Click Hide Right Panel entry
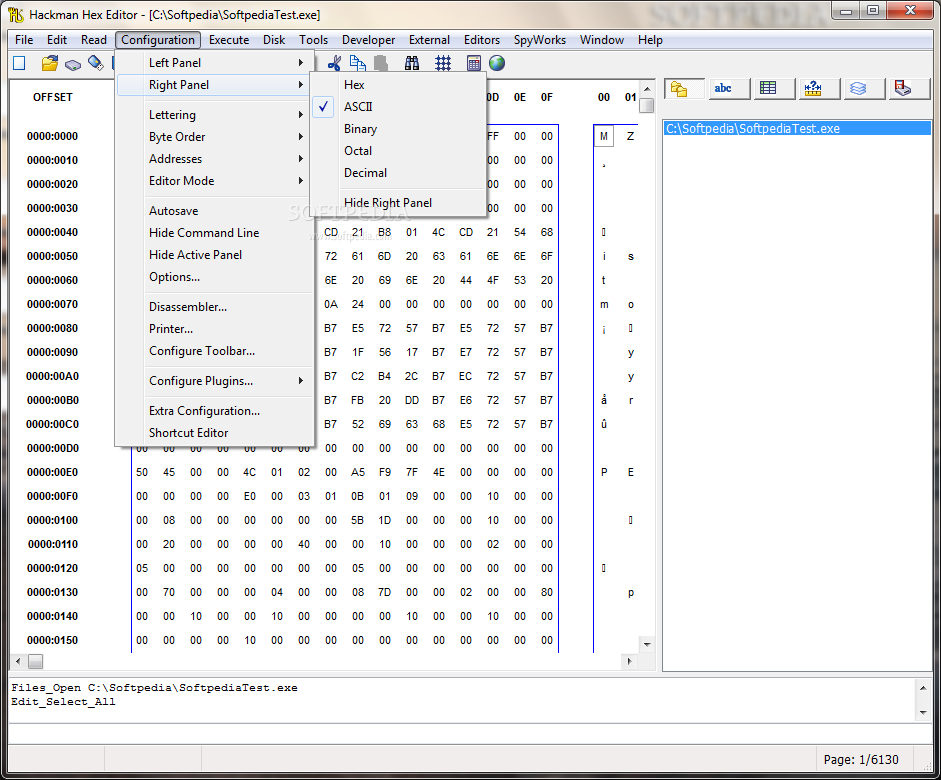The width and height of the screenshot is (941, 780). click(x=398, y=203)
